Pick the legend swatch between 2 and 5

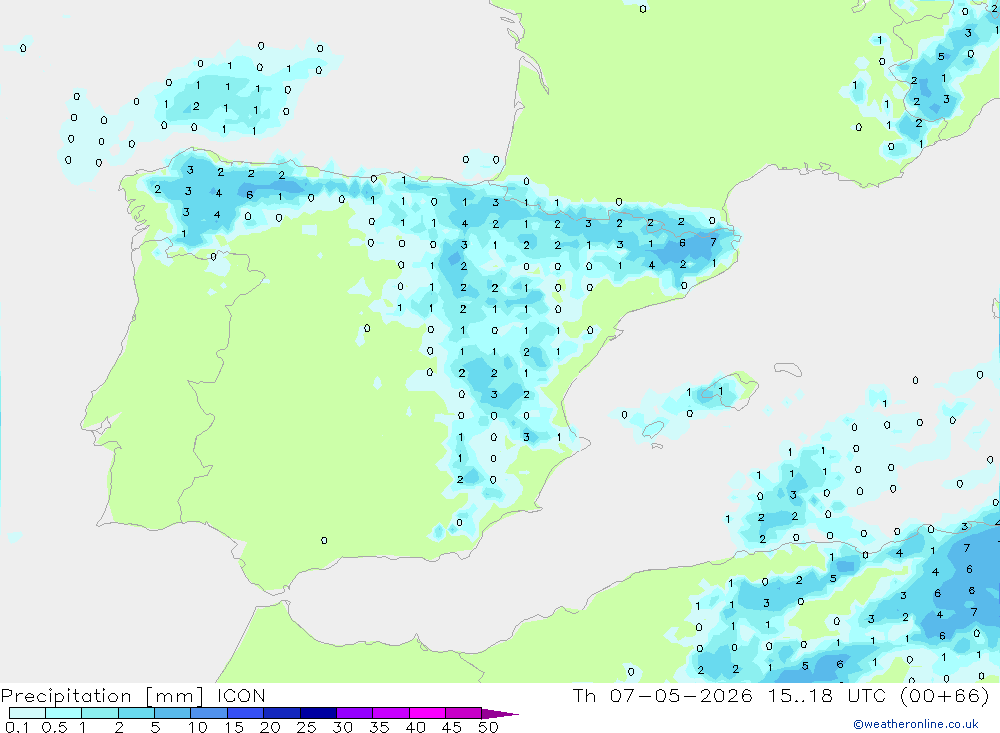[x=136, y=713]
